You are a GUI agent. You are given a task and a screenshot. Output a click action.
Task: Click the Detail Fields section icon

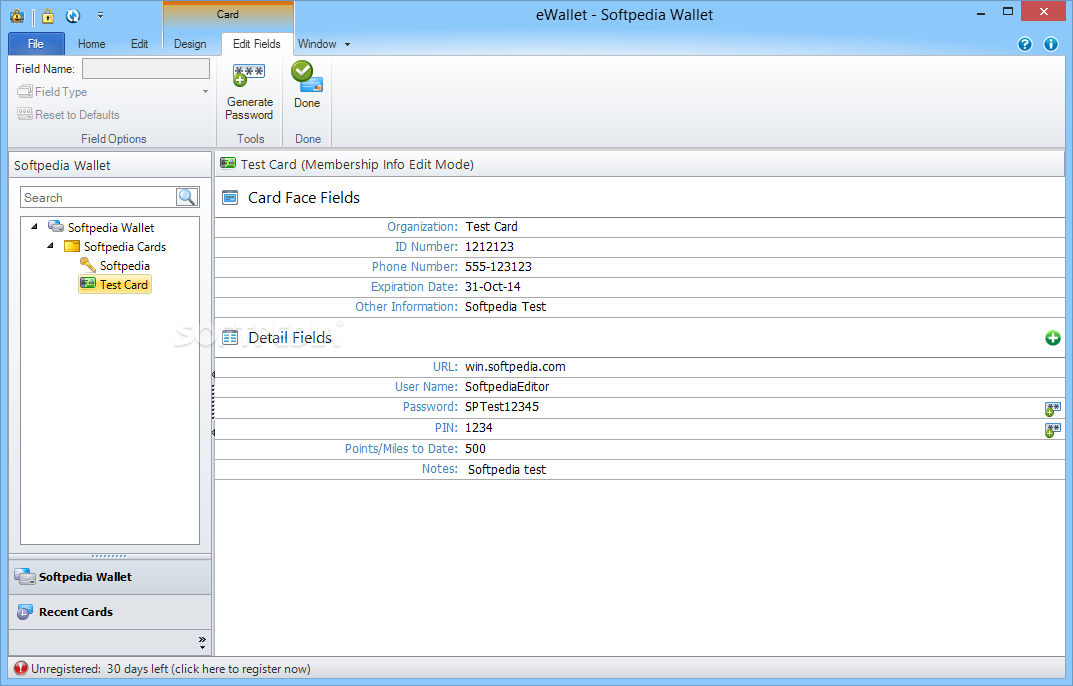tap(230, 338)
